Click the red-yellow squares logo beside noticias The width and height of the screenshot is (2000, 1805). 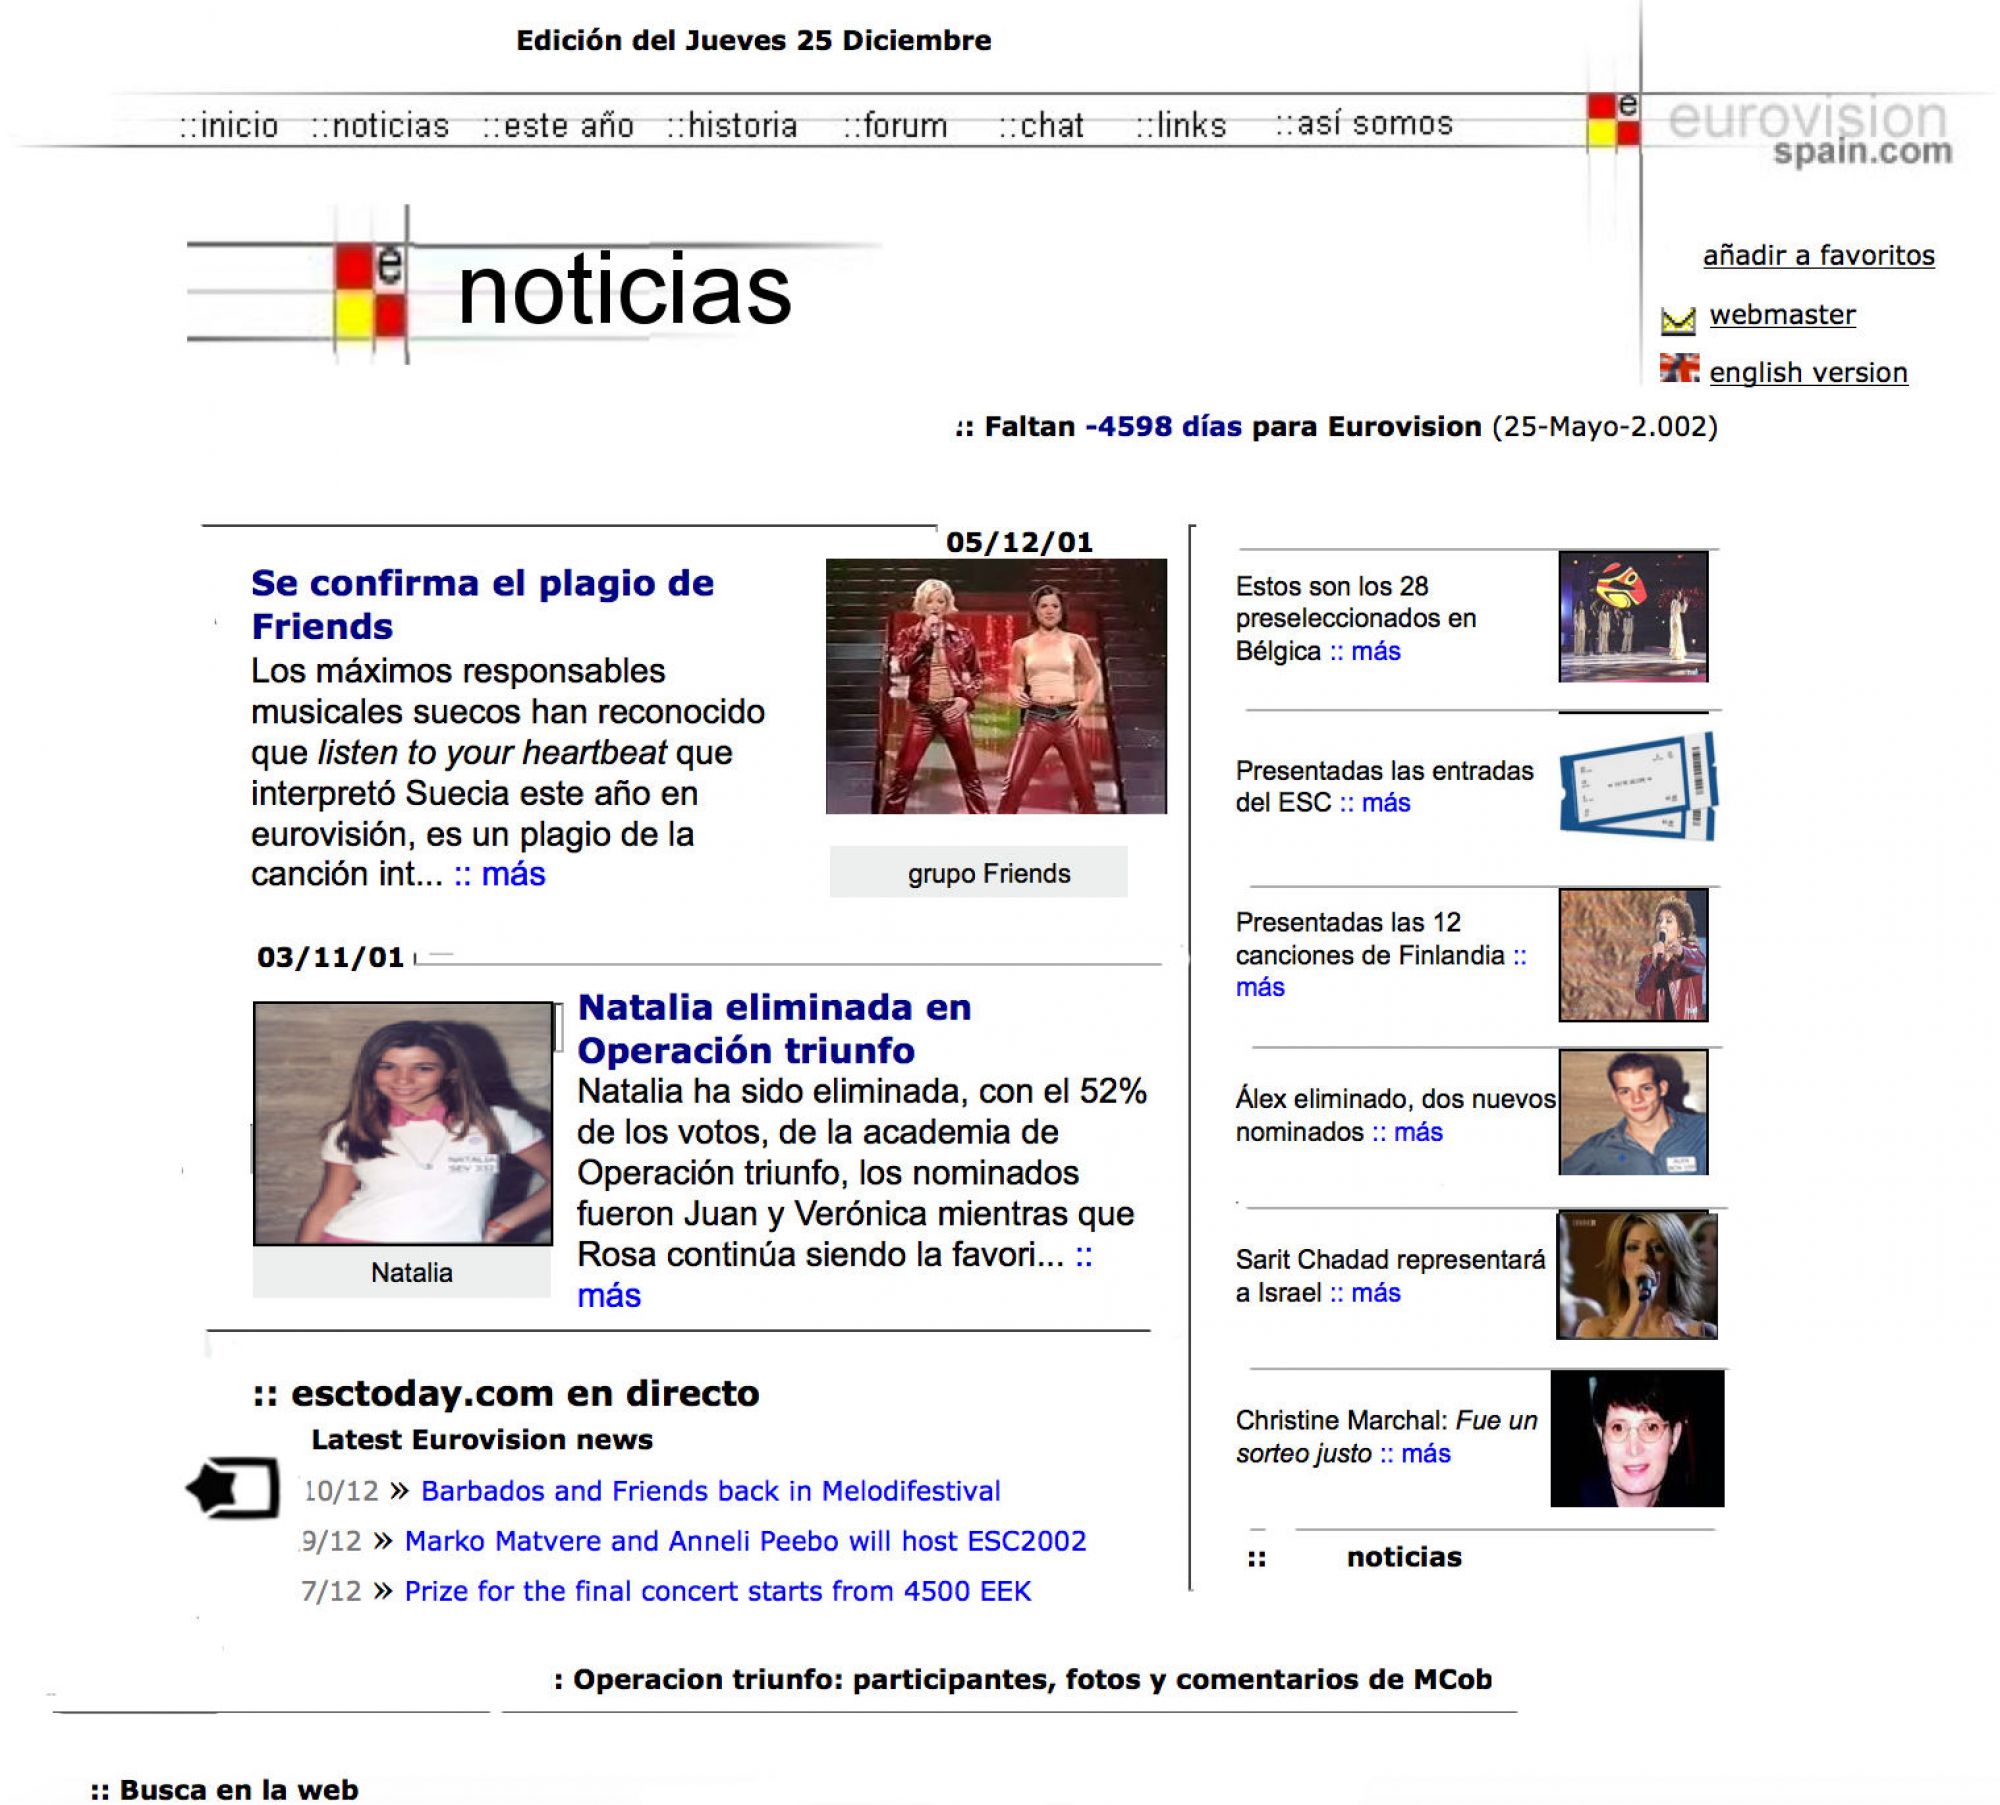click(x=370, y=290)
